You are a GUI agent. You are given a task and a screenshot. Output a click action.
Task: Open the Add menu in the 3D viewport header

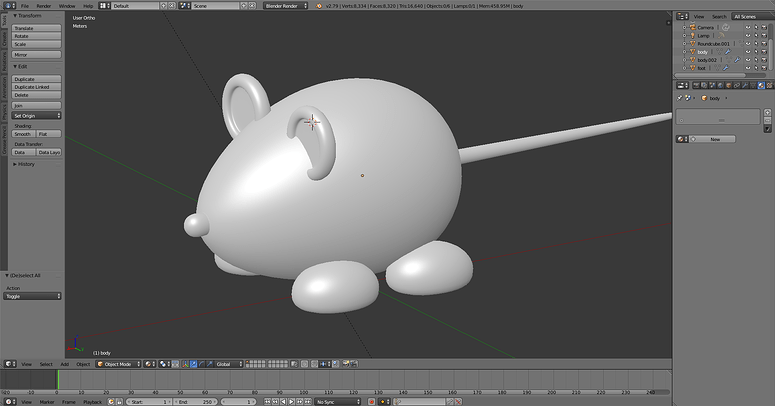(65, 364)
